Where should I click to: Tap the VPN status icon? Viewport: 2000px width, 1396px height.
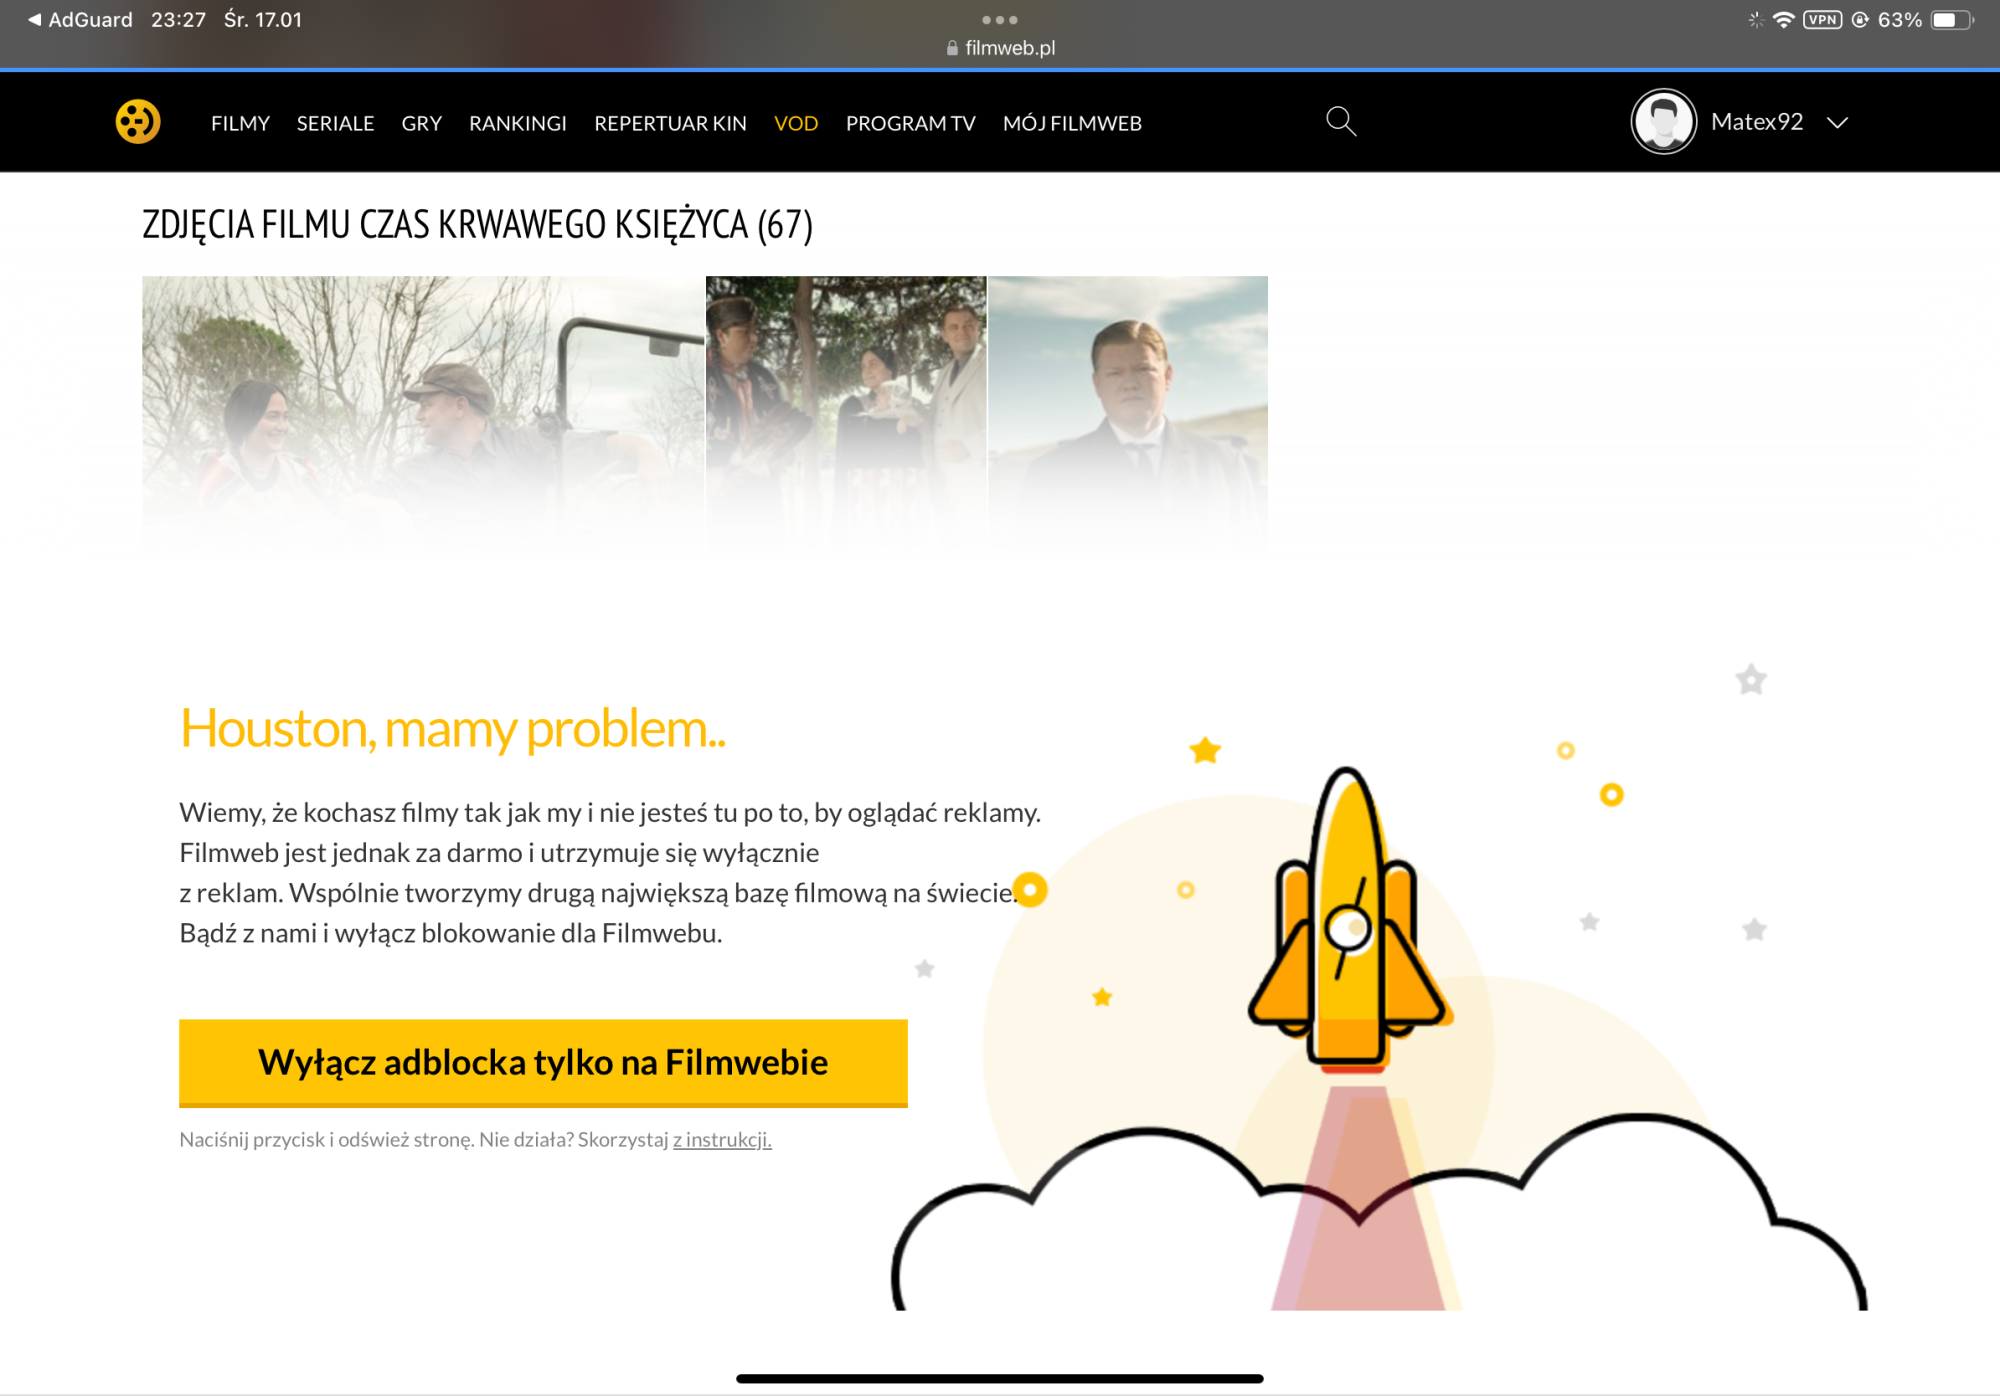pos(1822,18)
